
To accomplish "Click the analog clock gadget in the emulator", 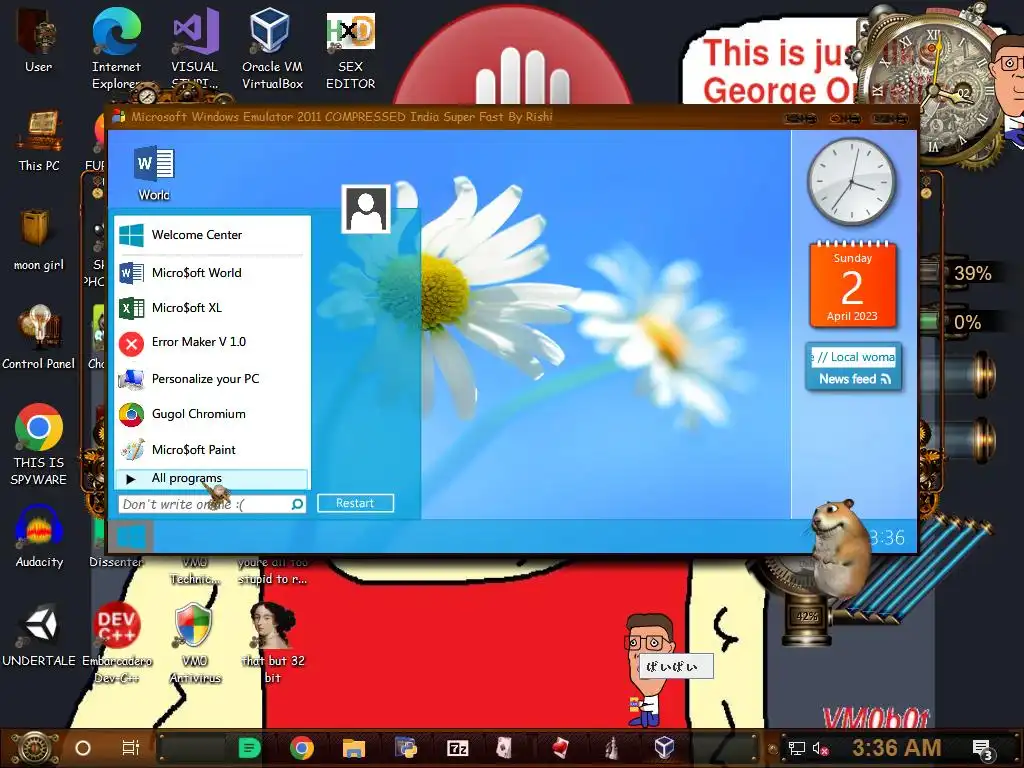I will tap(852, 181).
